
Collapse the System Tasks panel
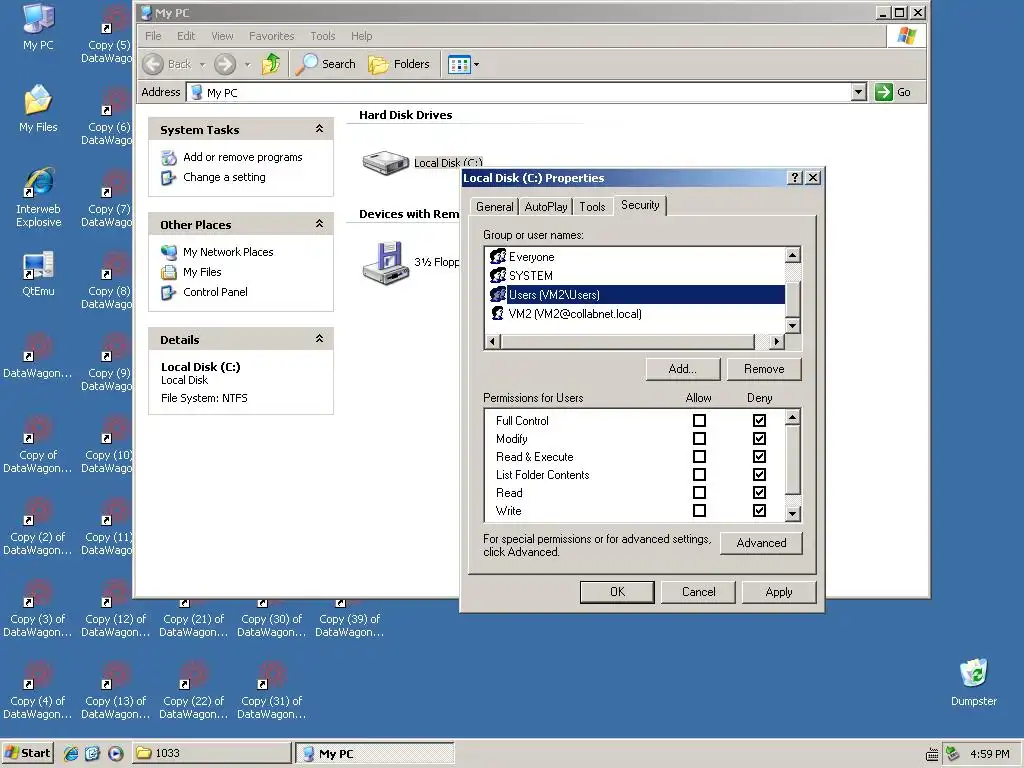tap(319, 129)
